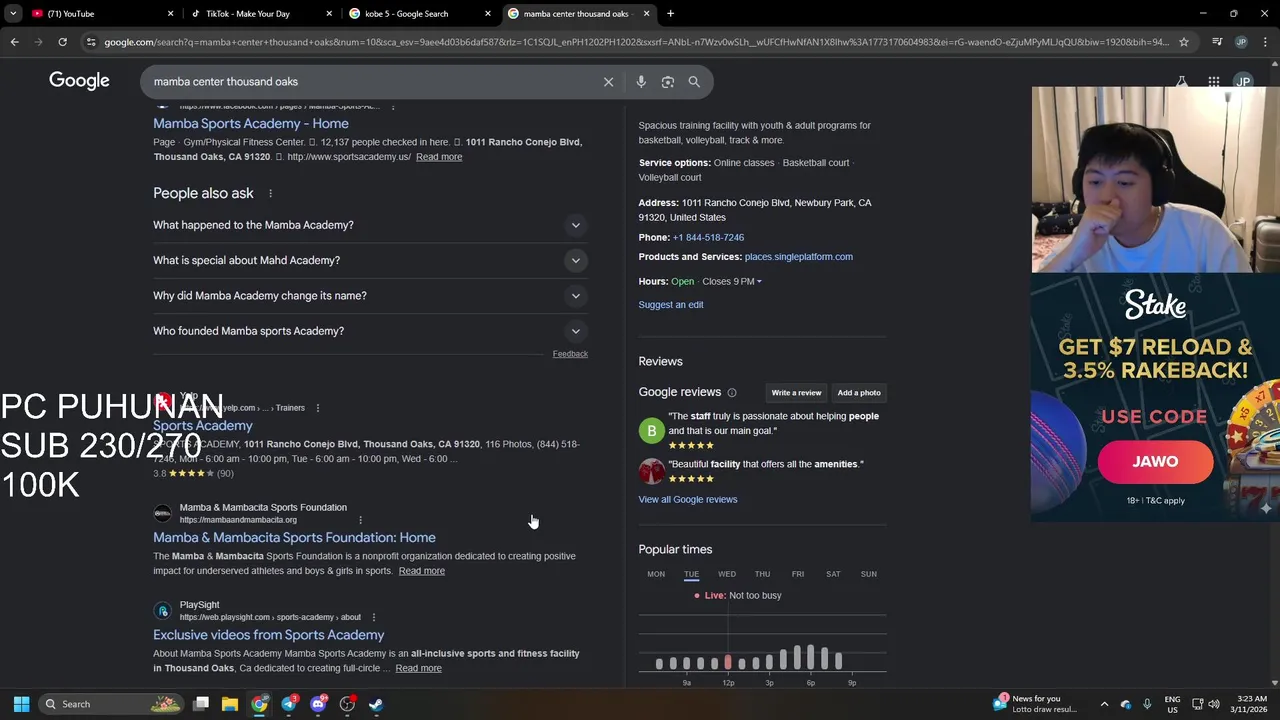Image resolution: width=1280 pixels, height=720 pixels.
Task: Open Steam from the taskbar
Action: coord(376,704)
